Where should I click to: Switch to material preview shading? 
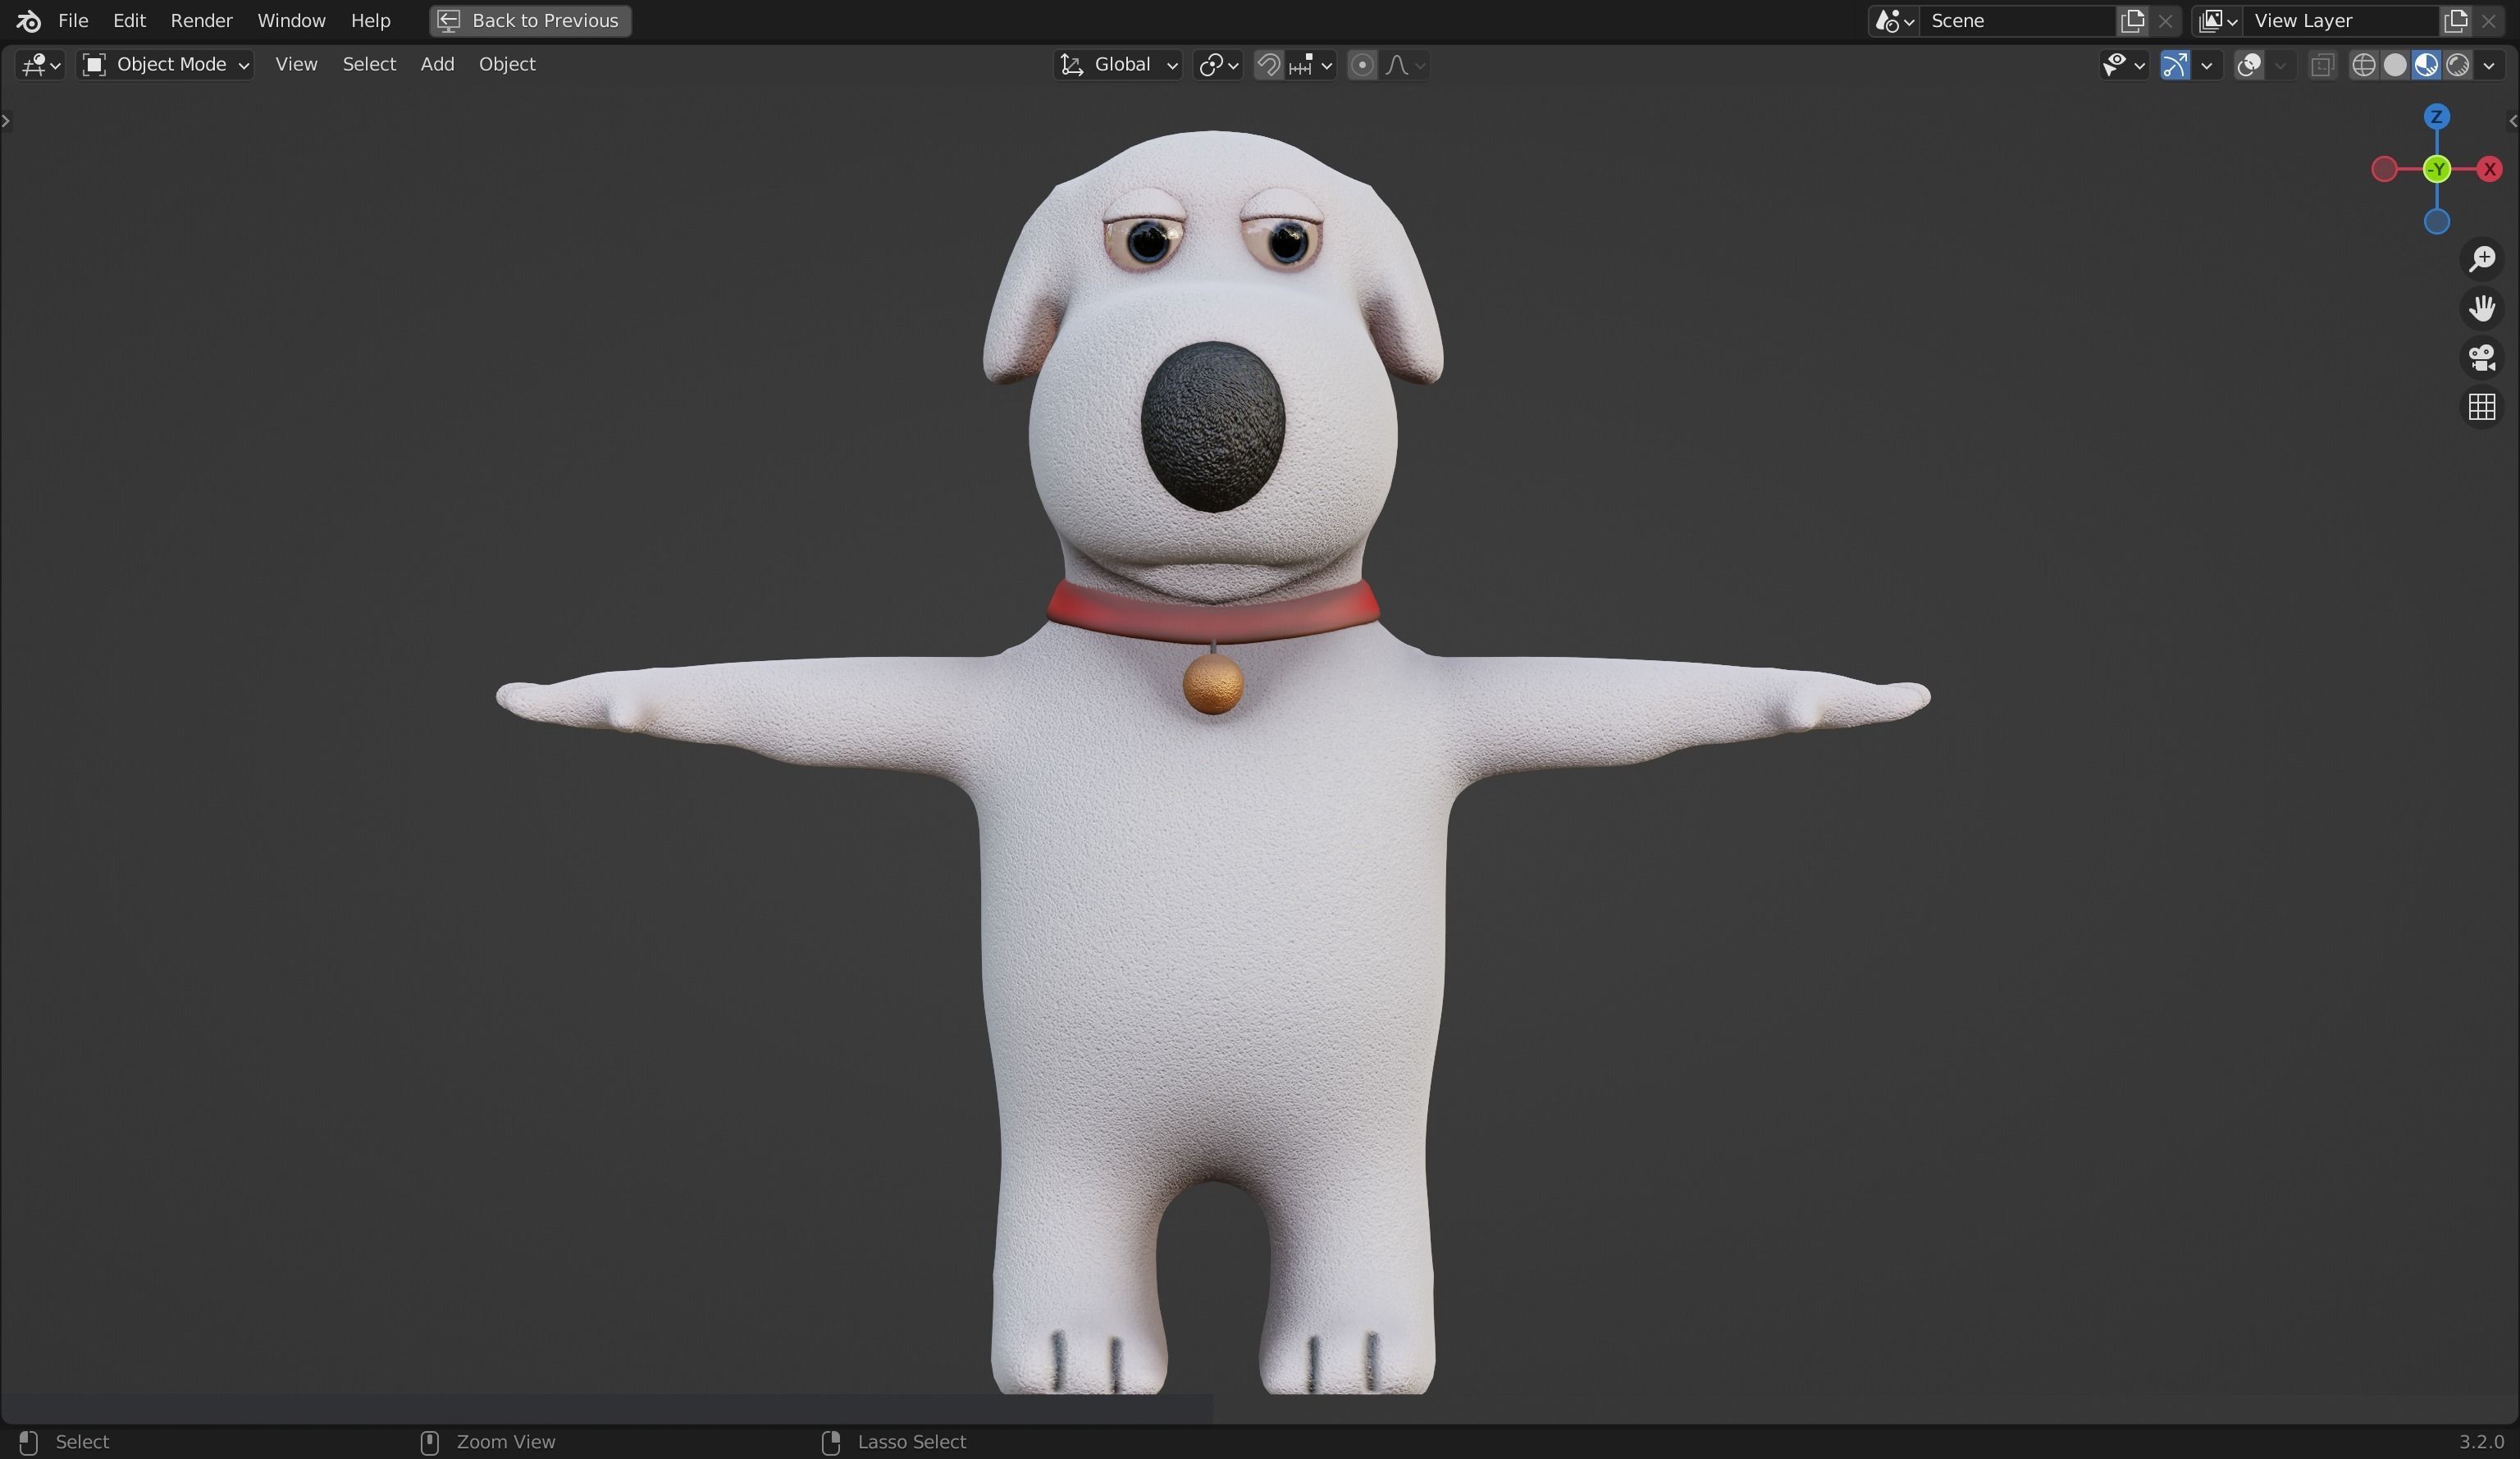[x=2426, y=65]
